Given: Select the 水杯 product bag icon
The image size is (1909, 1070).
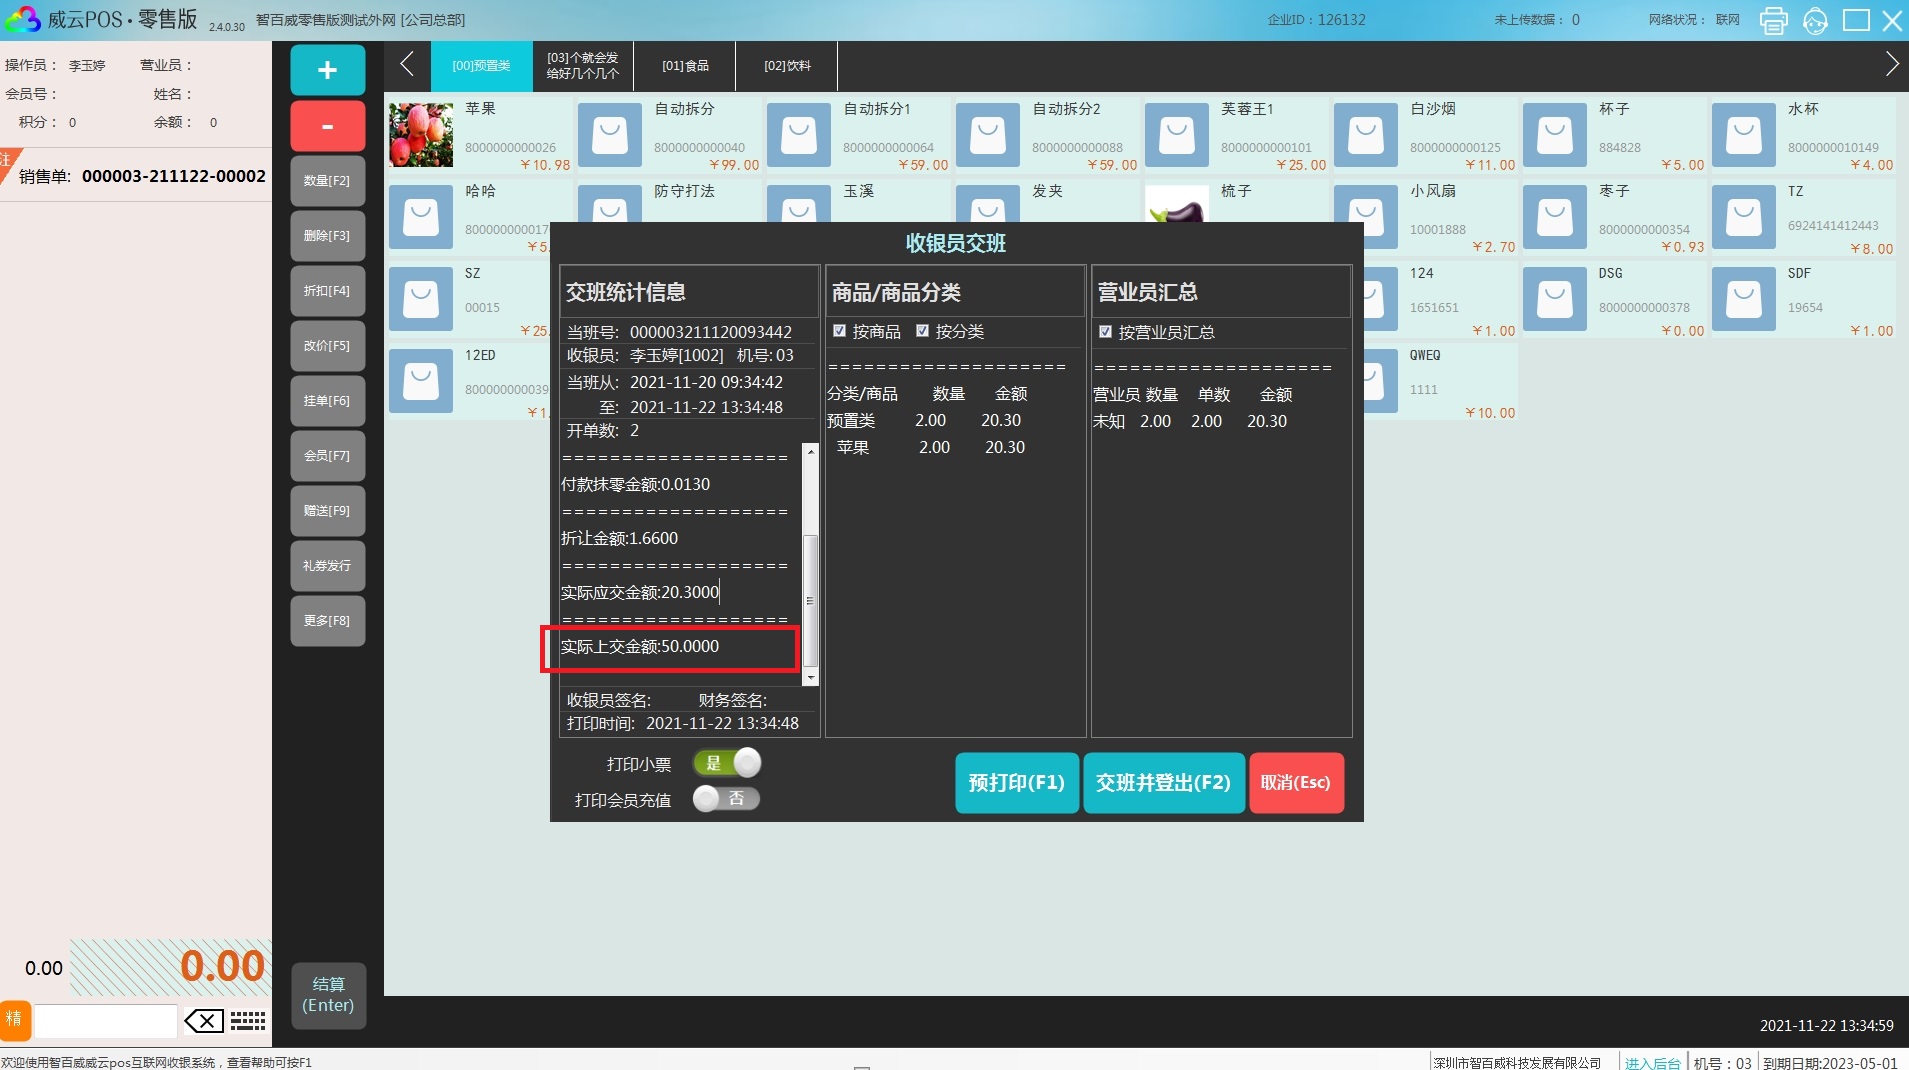Looking at the screenshot, I should point(1743,135).
